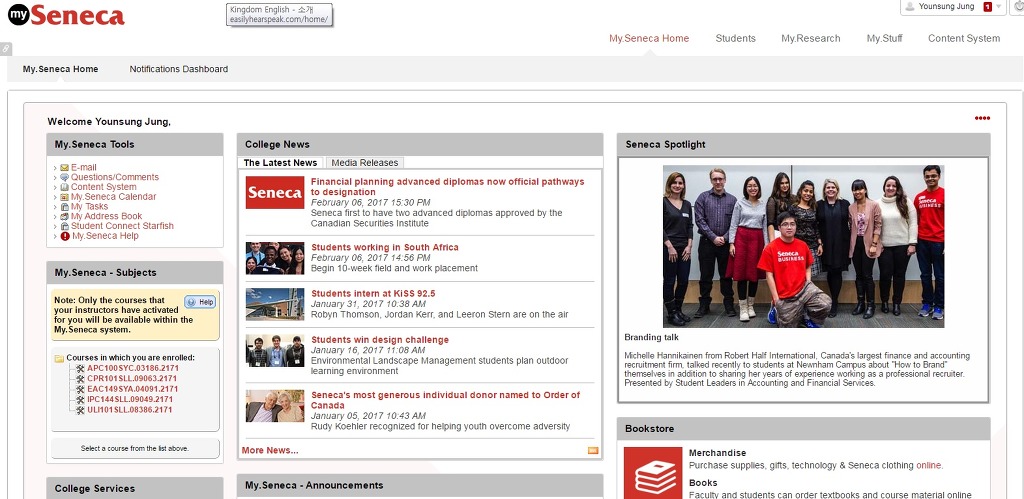Click the Content System tool icon
Viewport: 1024px width, 499px height.
[65, 187]
